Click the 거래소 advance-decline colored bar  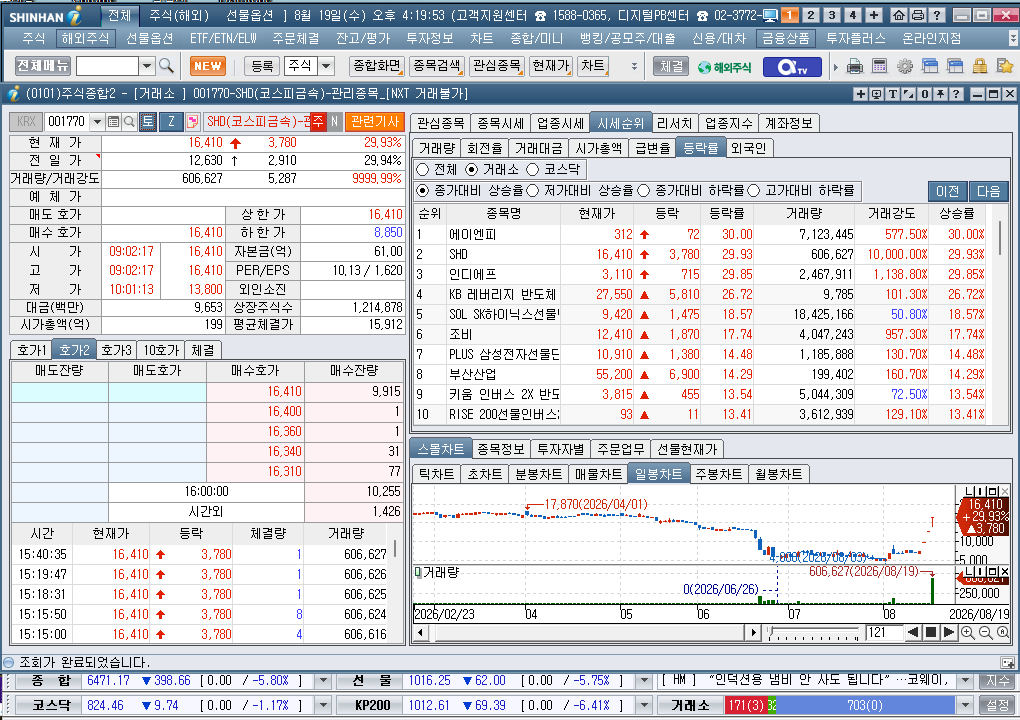[839, 705]
